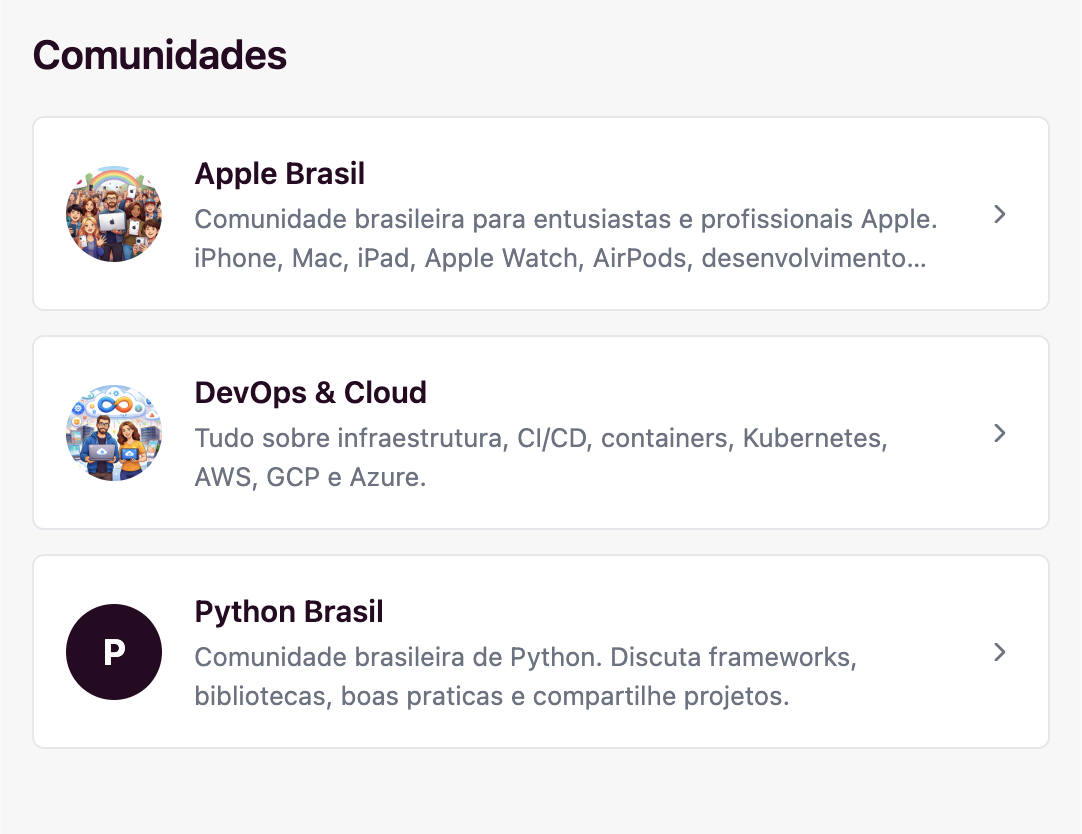This screenshot has height=834, width=1082.
Task: Click the DevOps & Cloud community avatar
Action: 114,433
